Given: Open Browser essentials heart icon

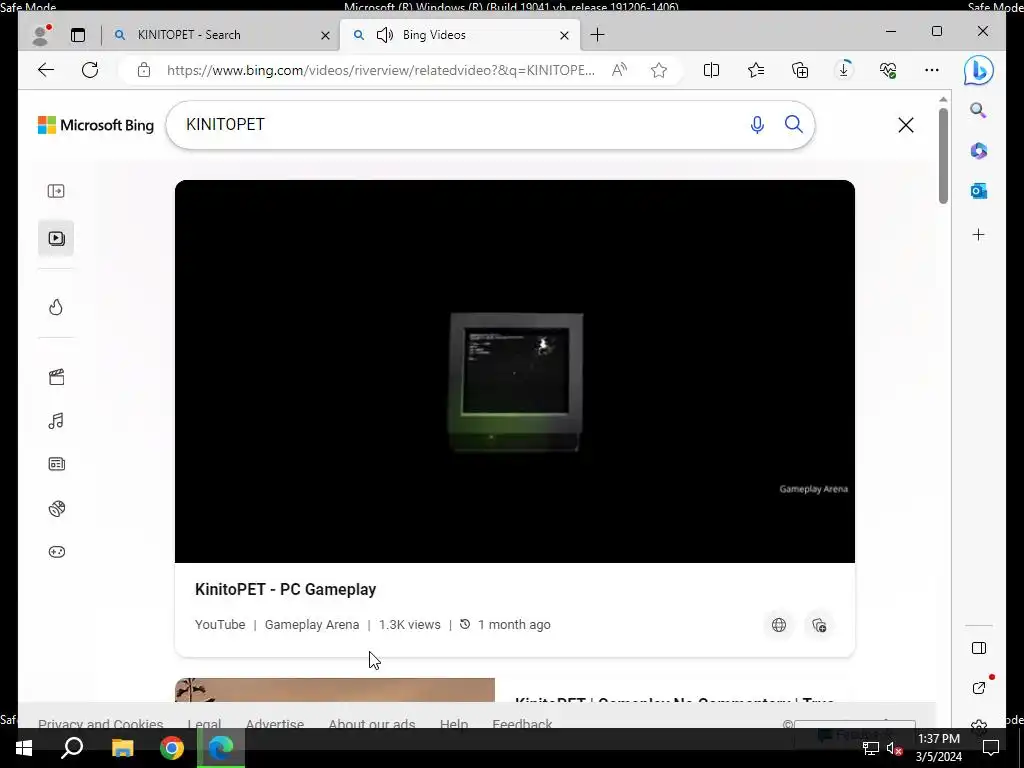Looking at the screenshot, I should pyautogui.click(x=888, y=70).
